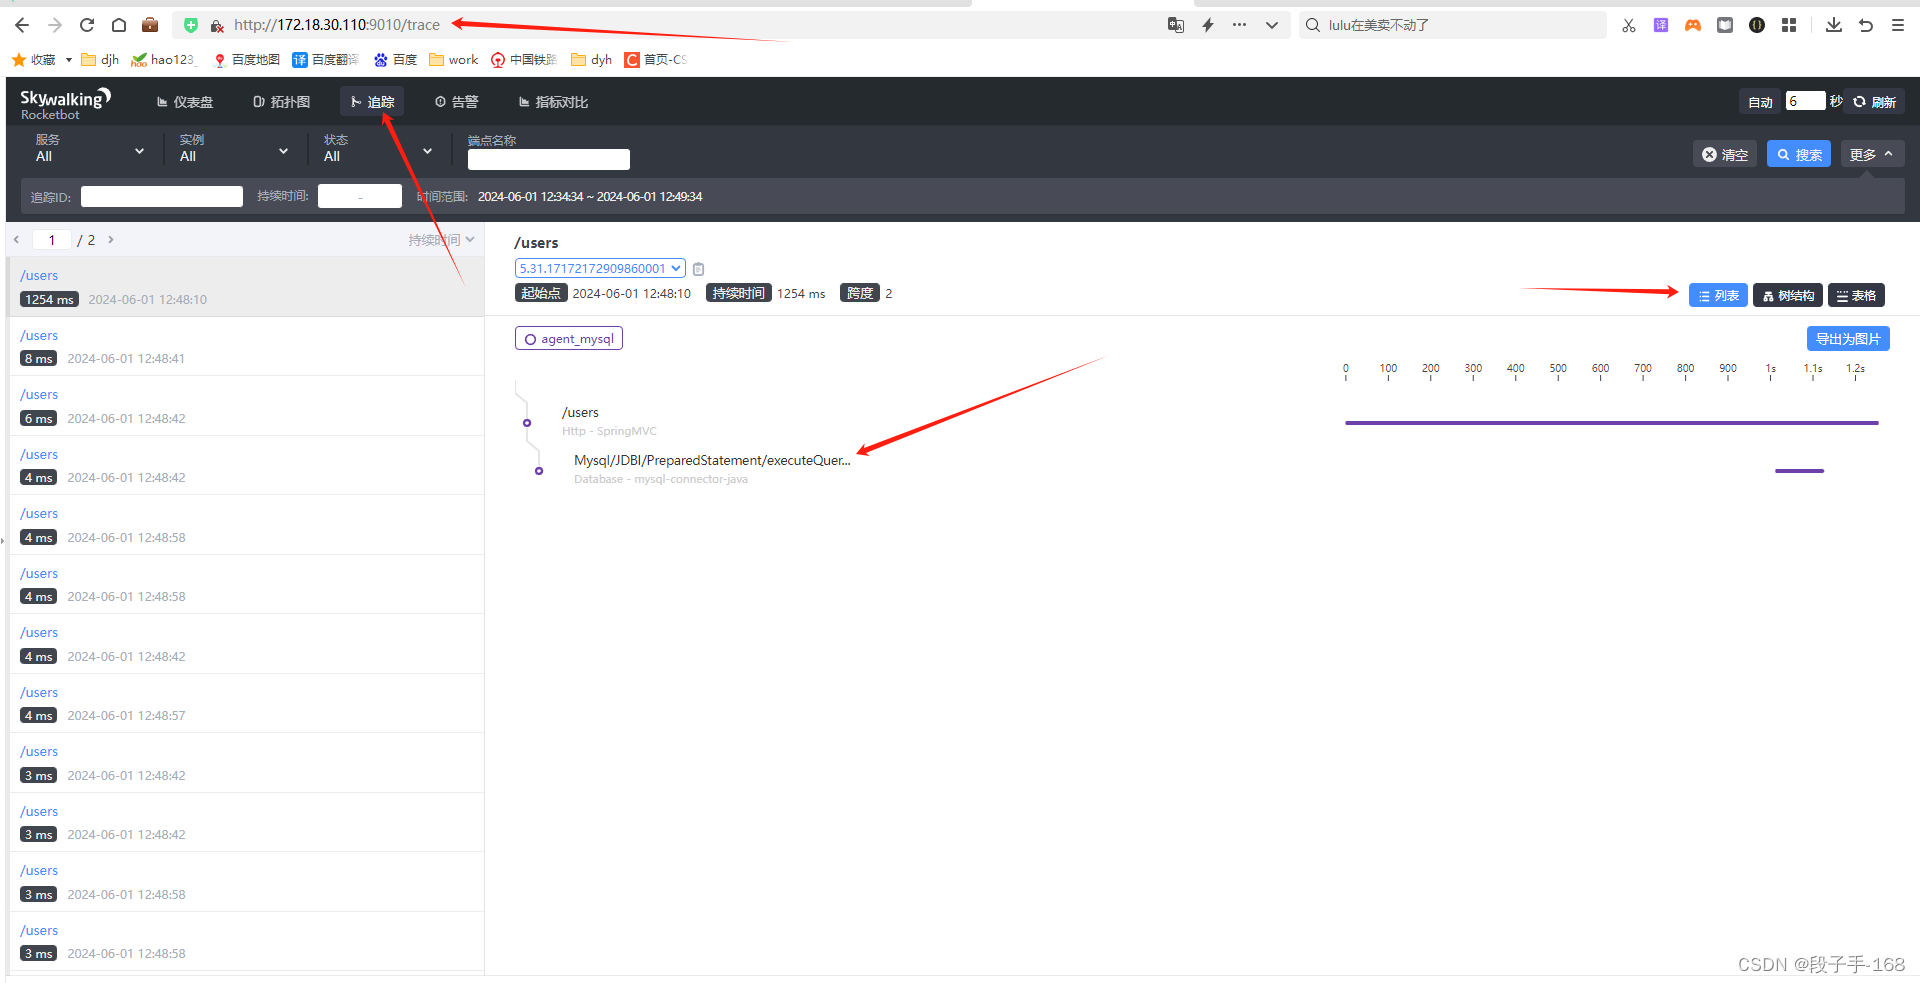
Task: Toggle the 自动 auto refresh button
Action: 1760,102
